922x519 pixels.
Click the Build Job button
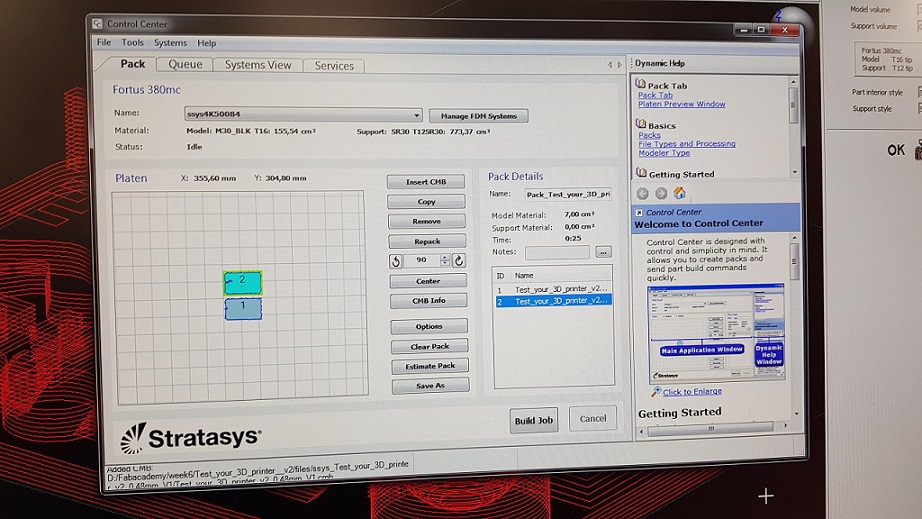pos(534,420)
